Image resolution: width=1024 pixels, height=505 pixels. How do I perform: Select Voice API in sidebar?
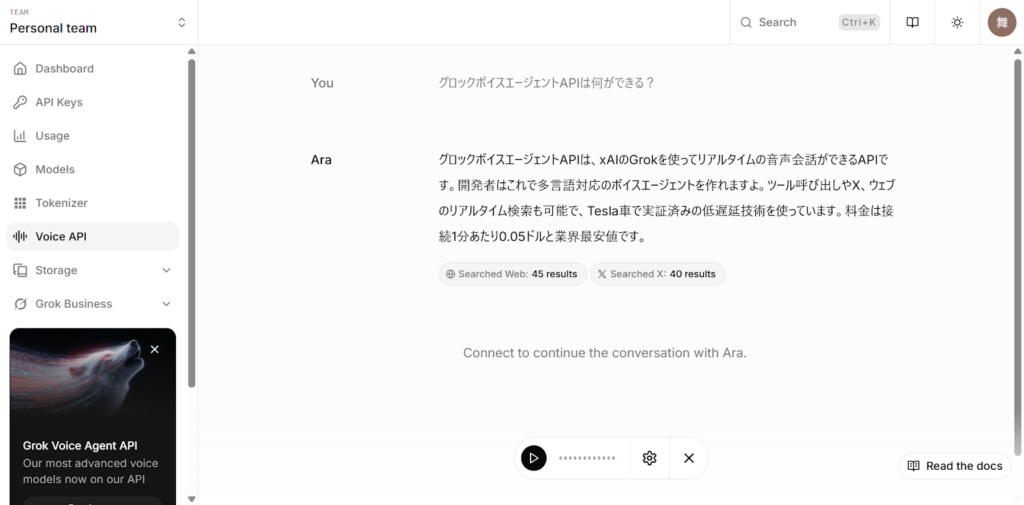coord(92,236)
